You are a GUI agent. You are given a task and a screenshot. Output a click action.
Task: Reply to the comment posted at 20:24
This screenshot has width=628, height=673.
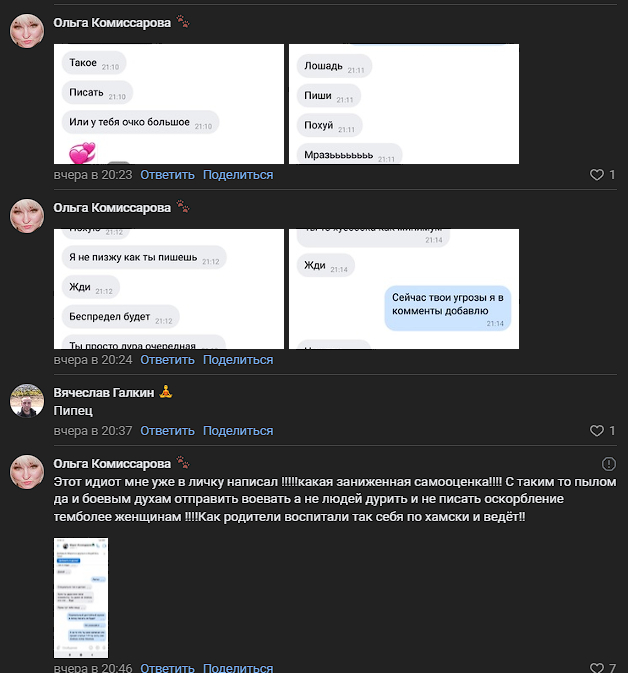click(167, 360)
